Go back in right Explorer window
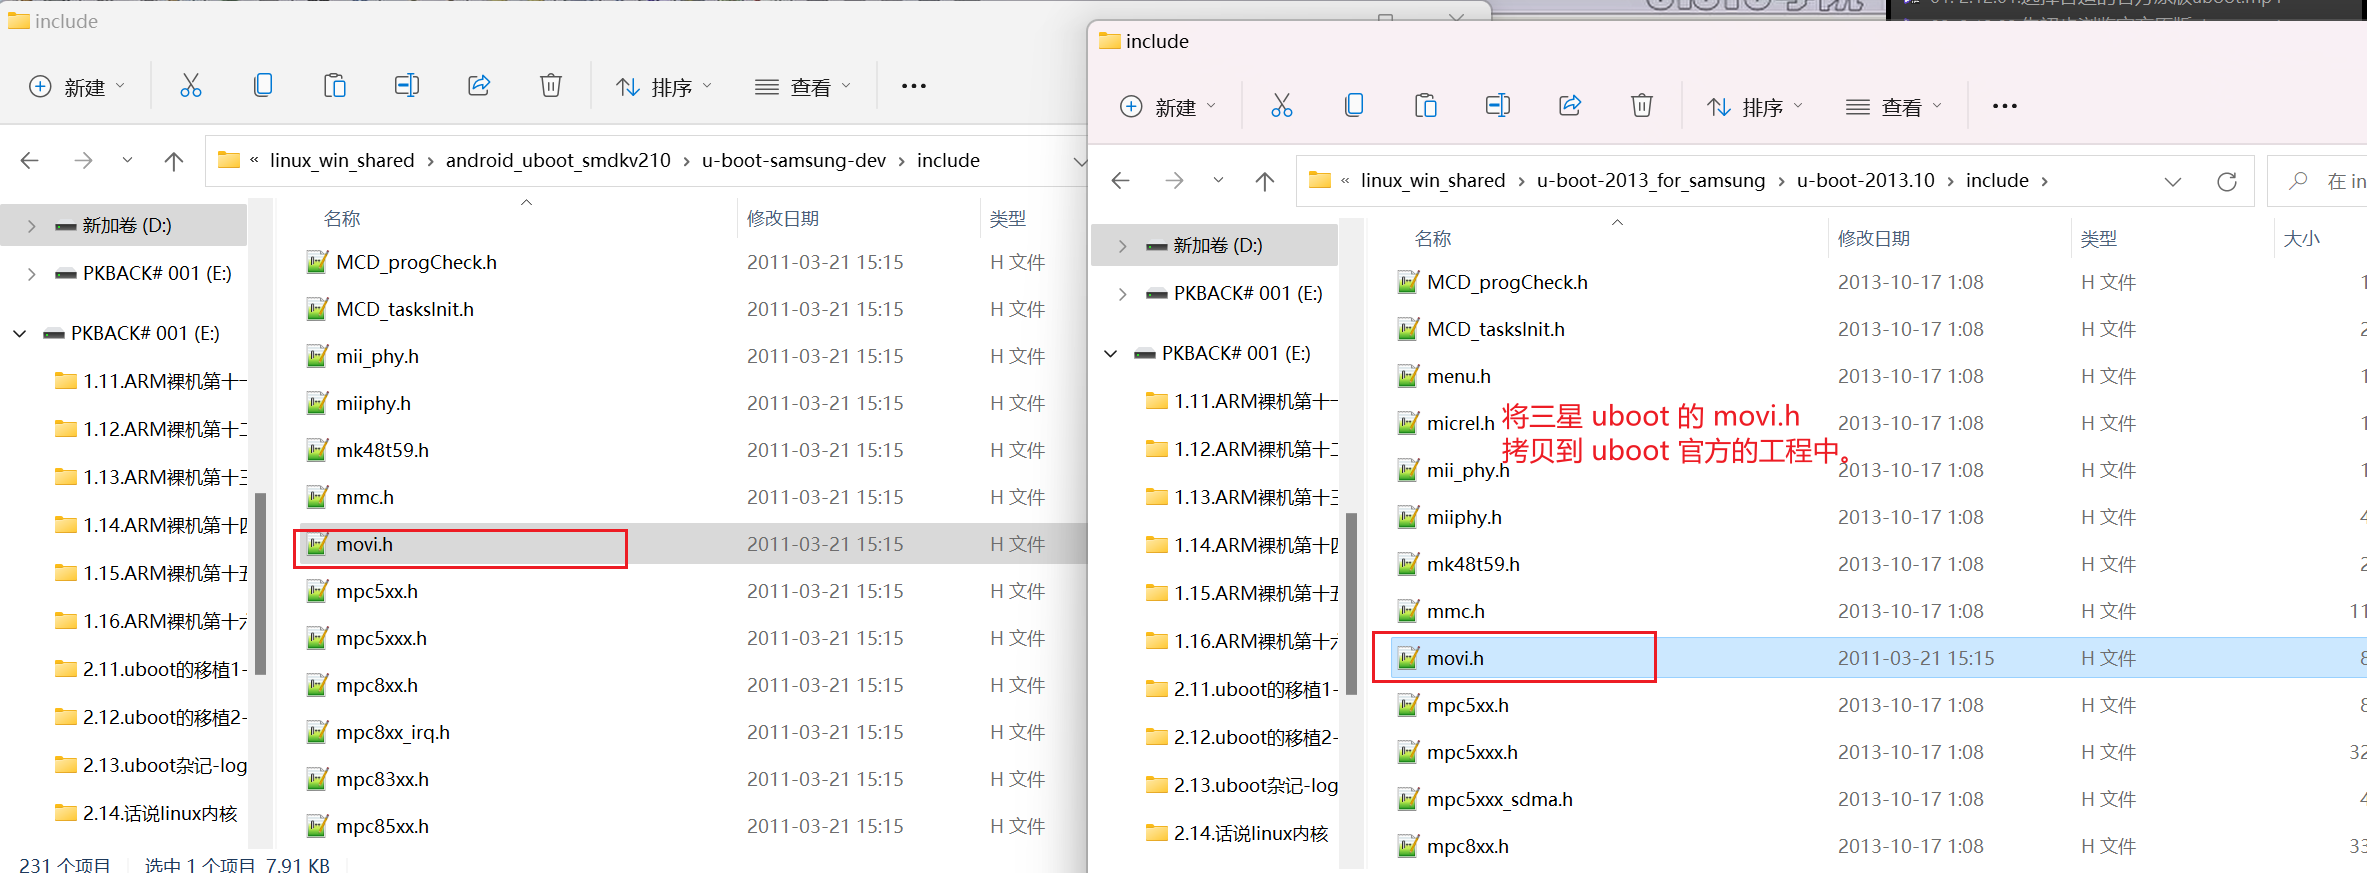Screen dimensions: 2367x873 tap(1121, 180)
